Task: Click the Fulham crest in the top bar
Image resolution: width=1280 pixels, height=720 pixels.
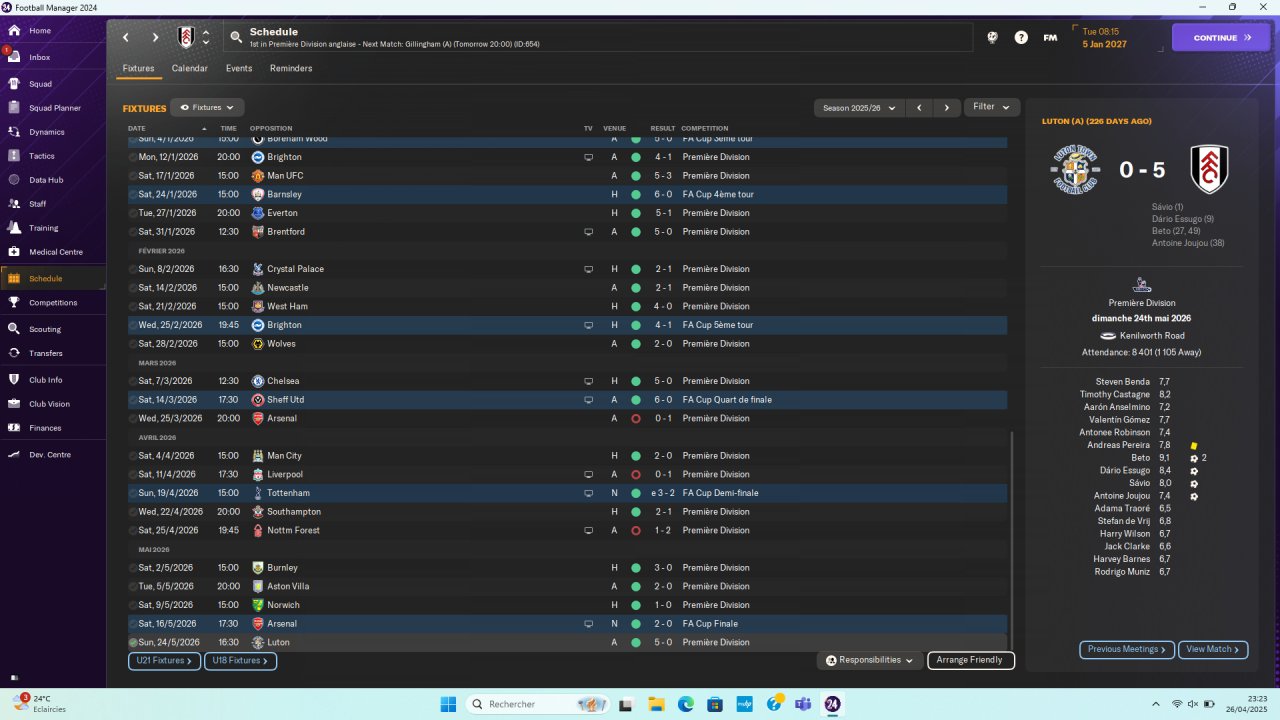Action: click(185, 38)
